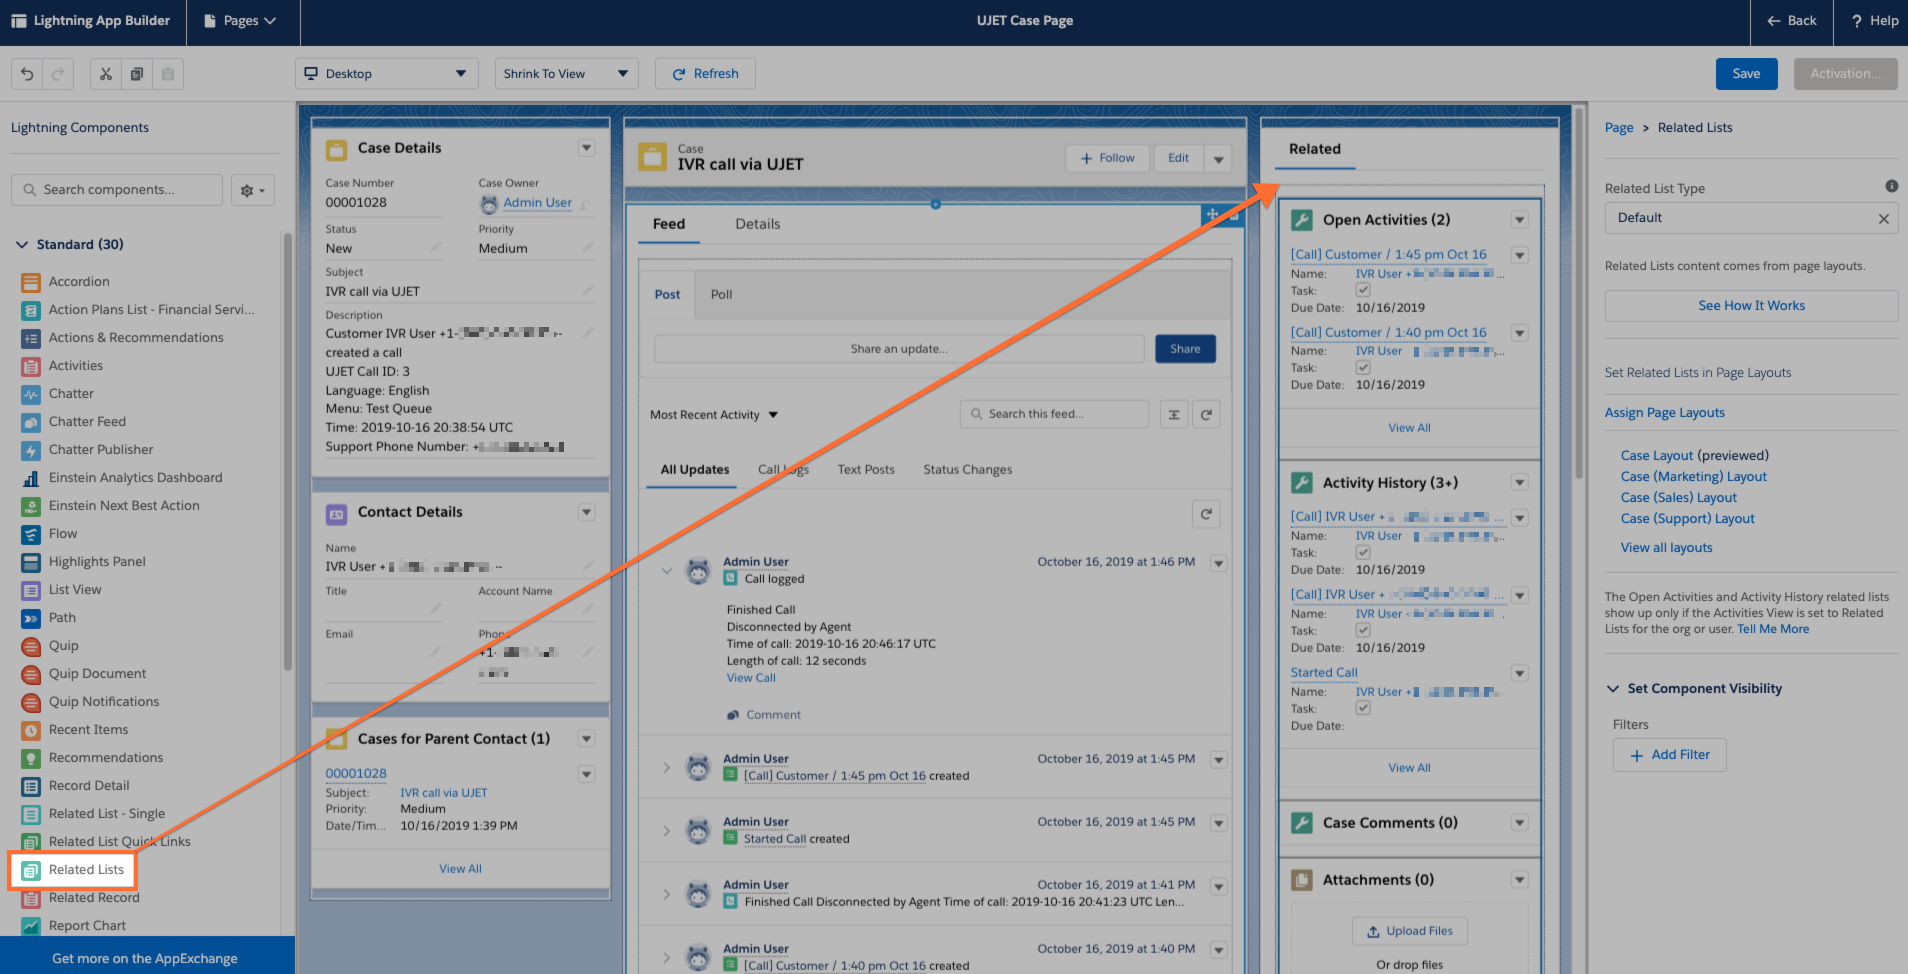Click the Attachments panel icon

pos(1302,880)
